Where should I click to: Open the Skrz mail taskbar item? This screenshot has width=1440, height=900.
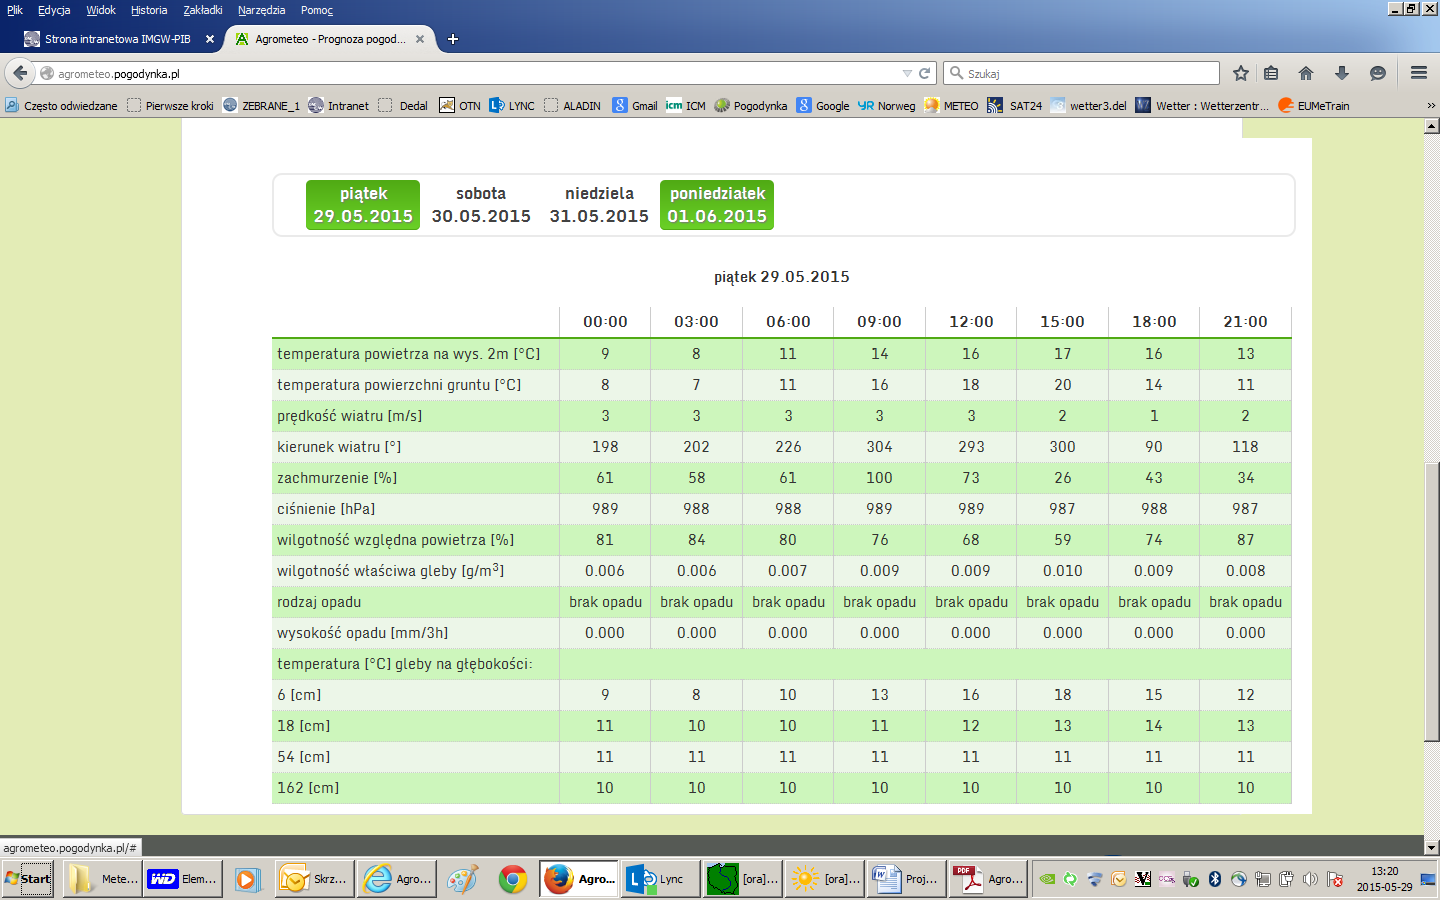[x=314, y=879]
